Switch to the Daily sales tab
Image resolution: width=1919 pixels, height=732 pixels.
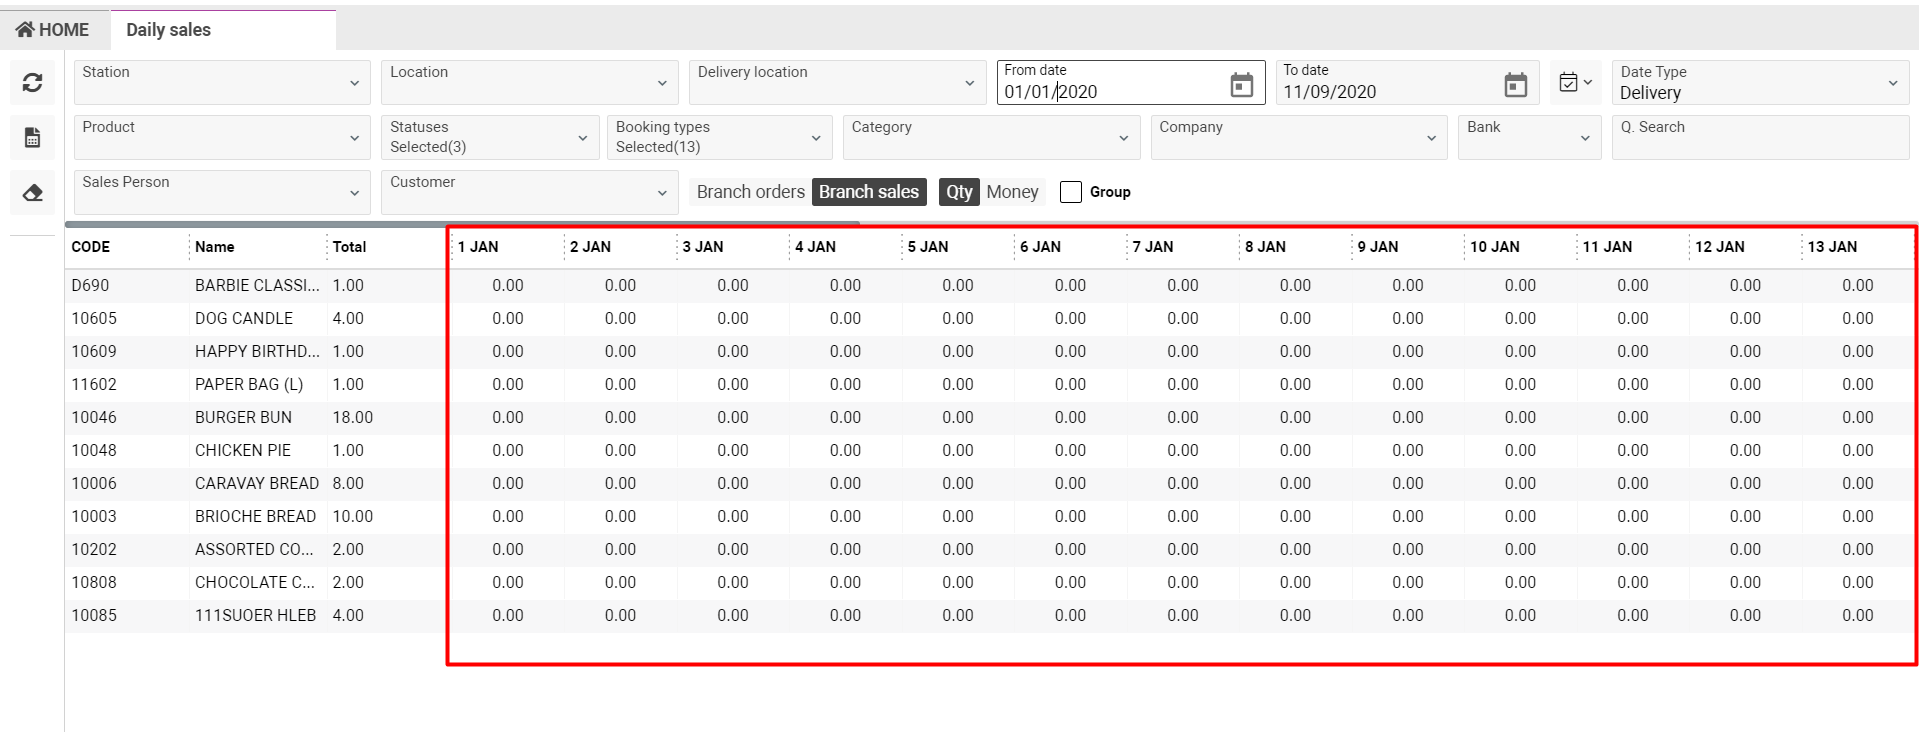(168, 30)
